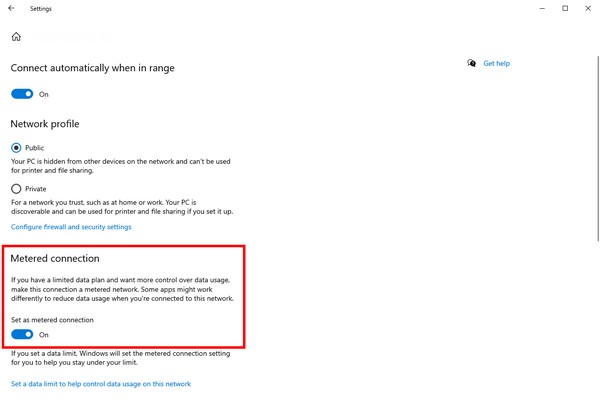
Task: Click the Connect automatically when in range heading
Action: click(92, 68)
